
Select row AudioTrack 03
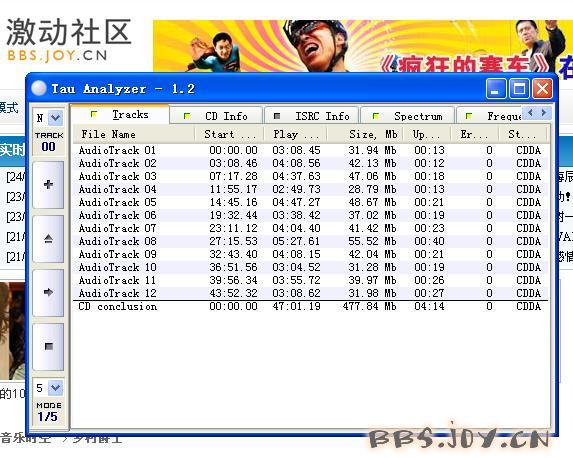tap(311, 176)
